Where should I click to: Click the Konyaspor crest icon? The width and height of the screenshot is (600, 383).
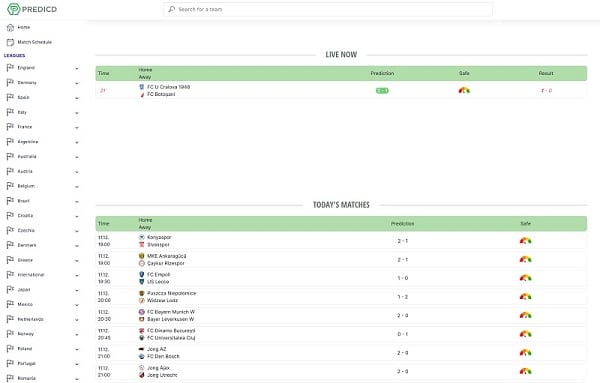coord(142,237)
